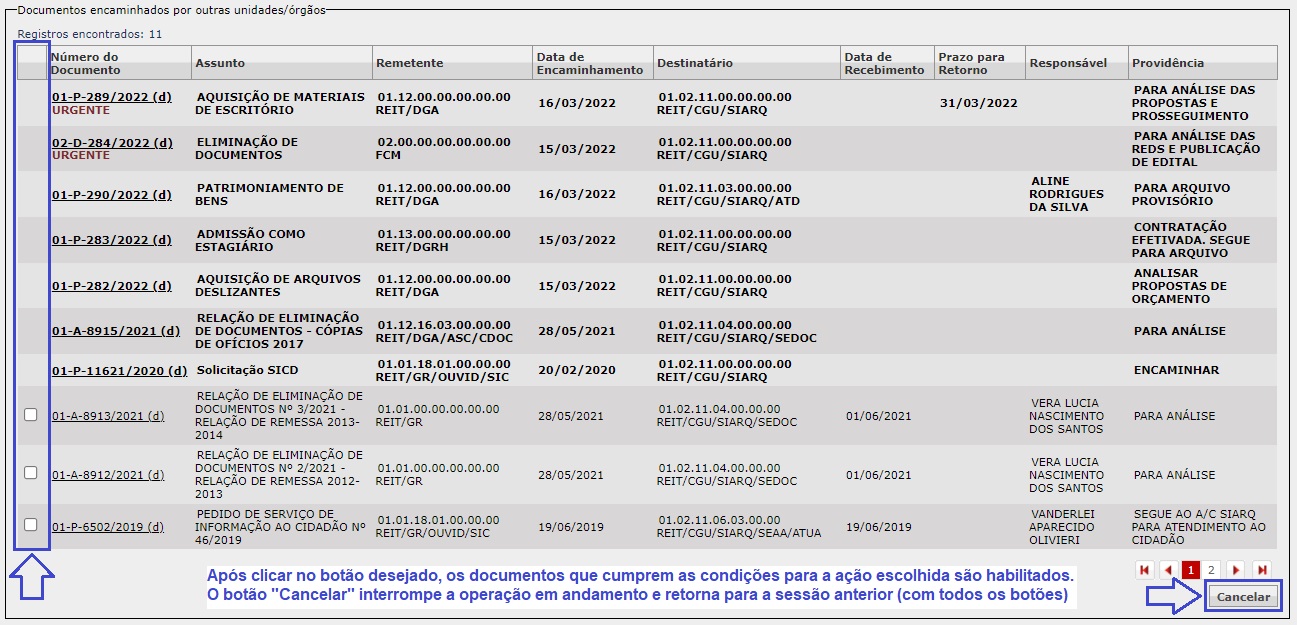Viewport: 1297px width, 625px height.
Task: Check the box for document 01-A-8913/2021
Action: 31,416
